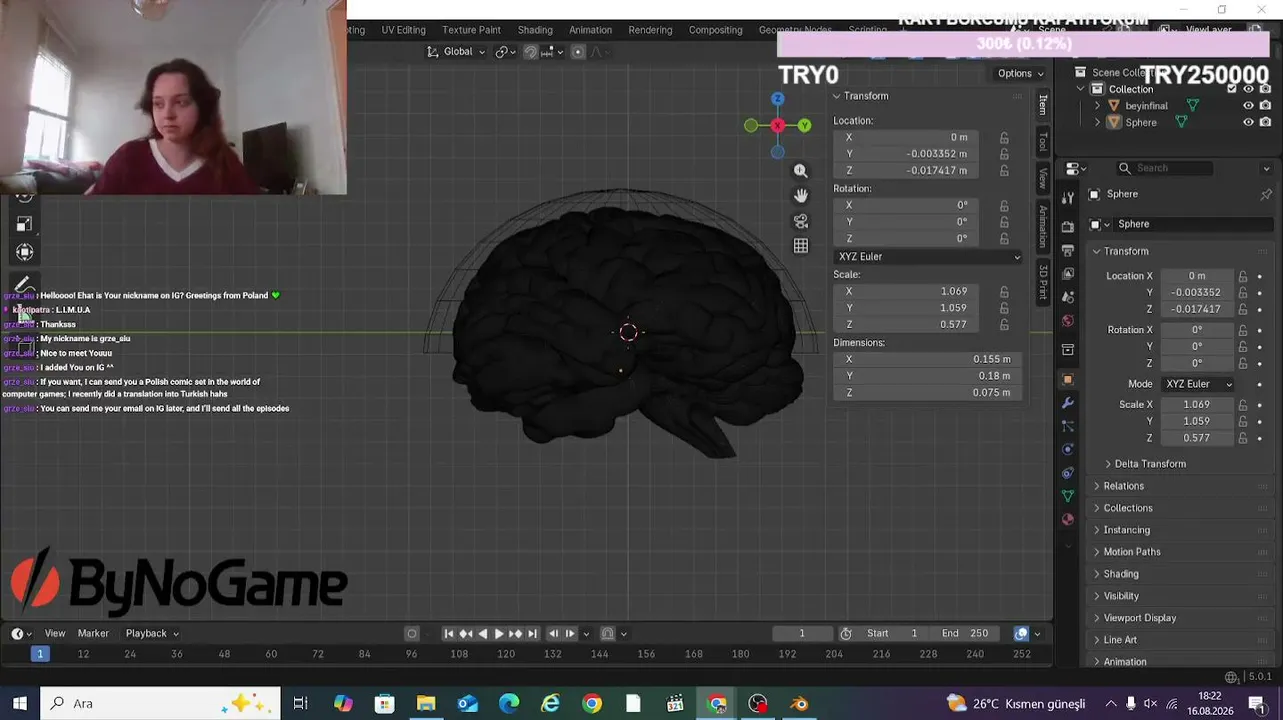Image resolution: width=1283 pixels, height=720 pixels.
Task: Open the Physics properties tab icon
Action: (x=1068, y=449)
